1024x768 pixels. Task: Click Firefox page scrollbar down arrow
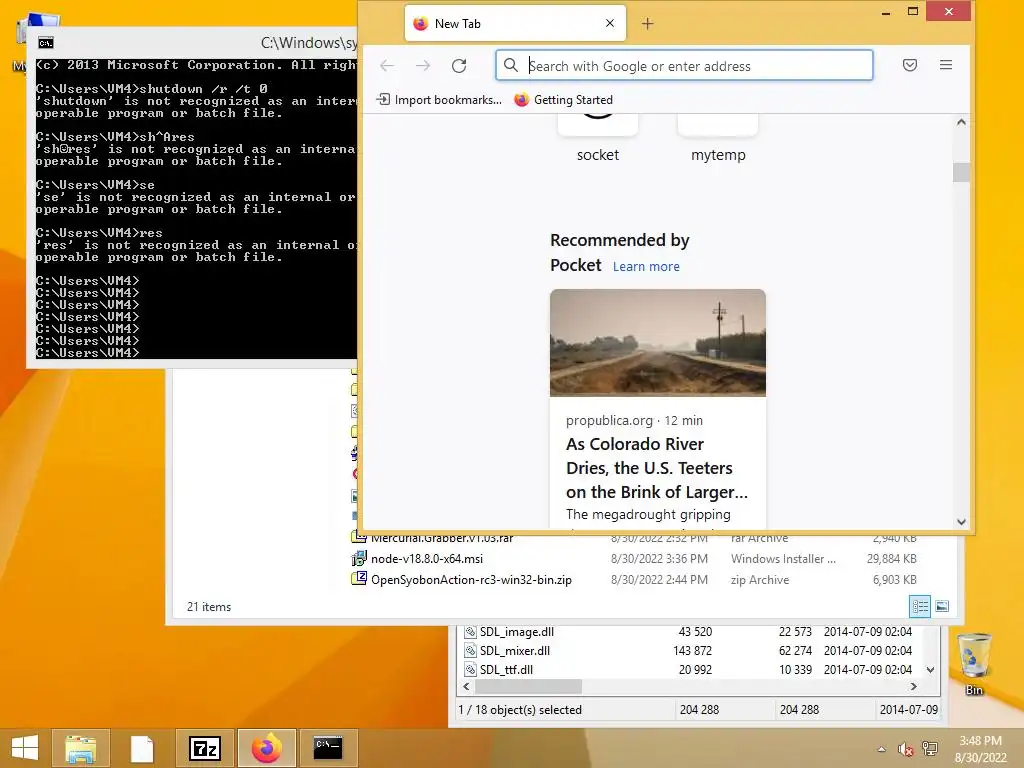pos(961,522)
